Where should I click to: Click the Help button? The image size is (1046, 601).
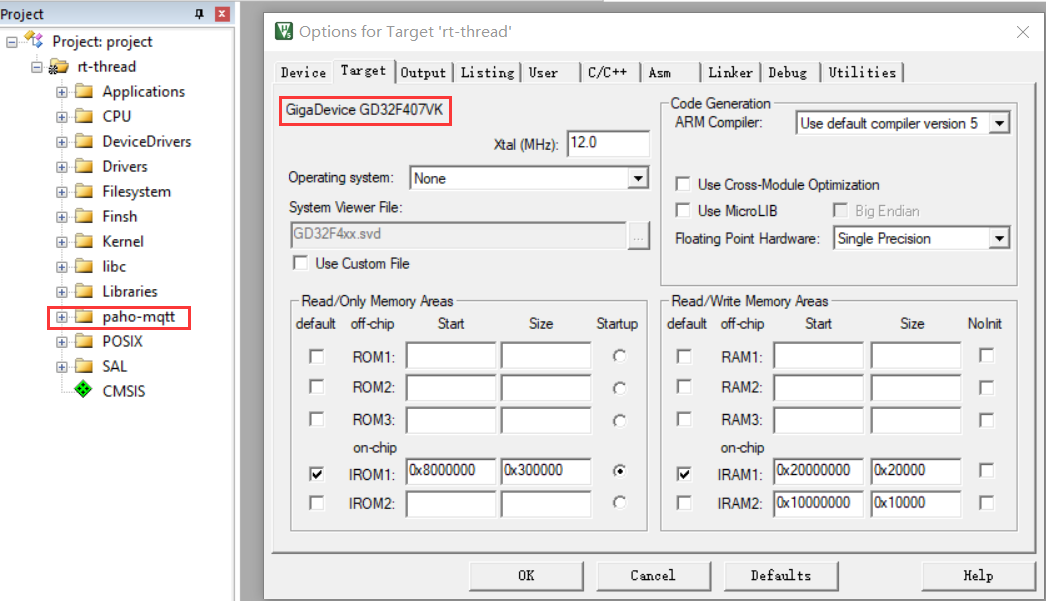978,576
